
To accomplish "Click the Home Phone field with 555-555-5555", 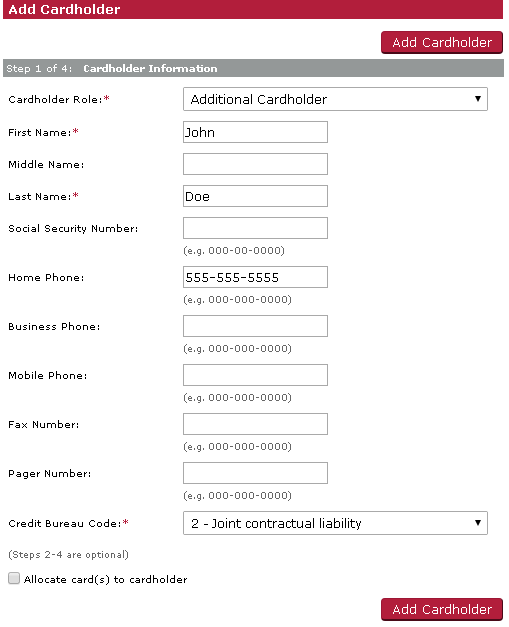I will point(255,277).
